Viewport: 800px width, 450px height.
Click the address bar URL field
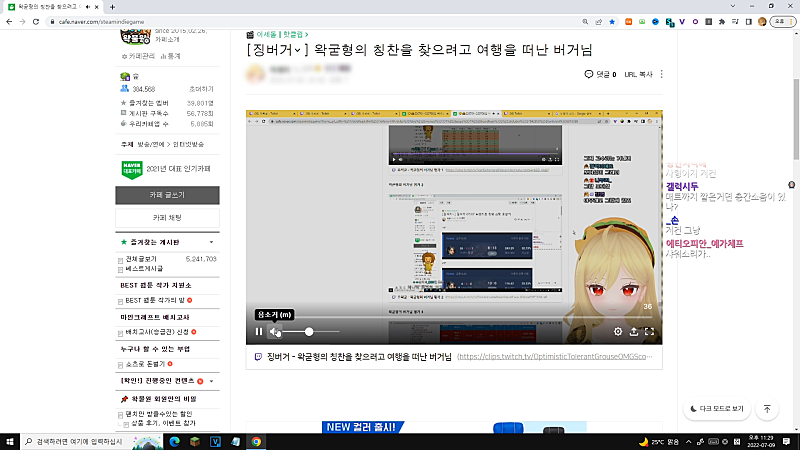300,19
